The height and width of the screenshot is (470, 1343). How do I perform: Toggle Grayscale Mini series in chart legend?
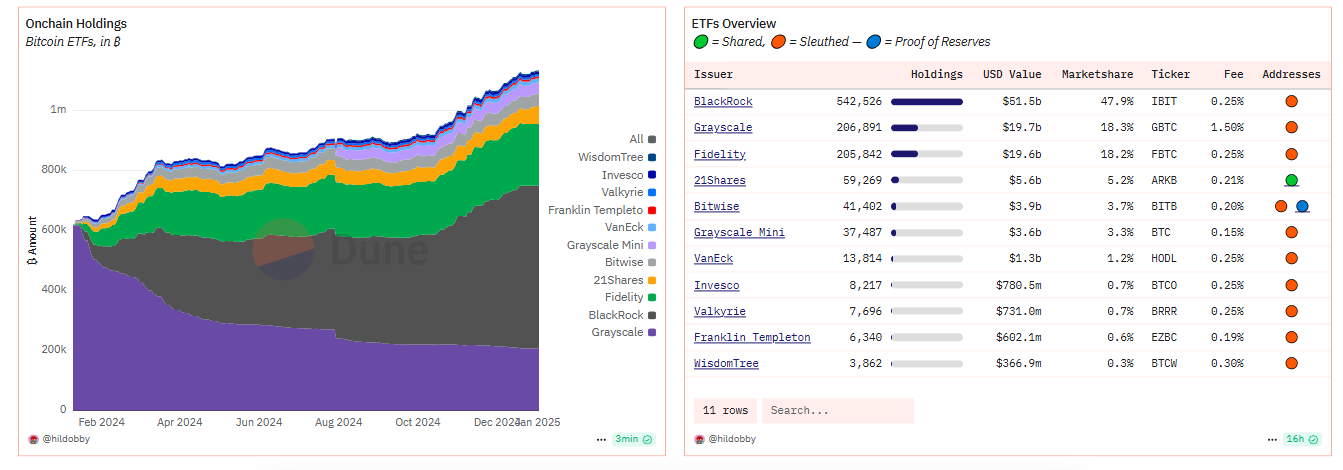[x=612, y=245]
